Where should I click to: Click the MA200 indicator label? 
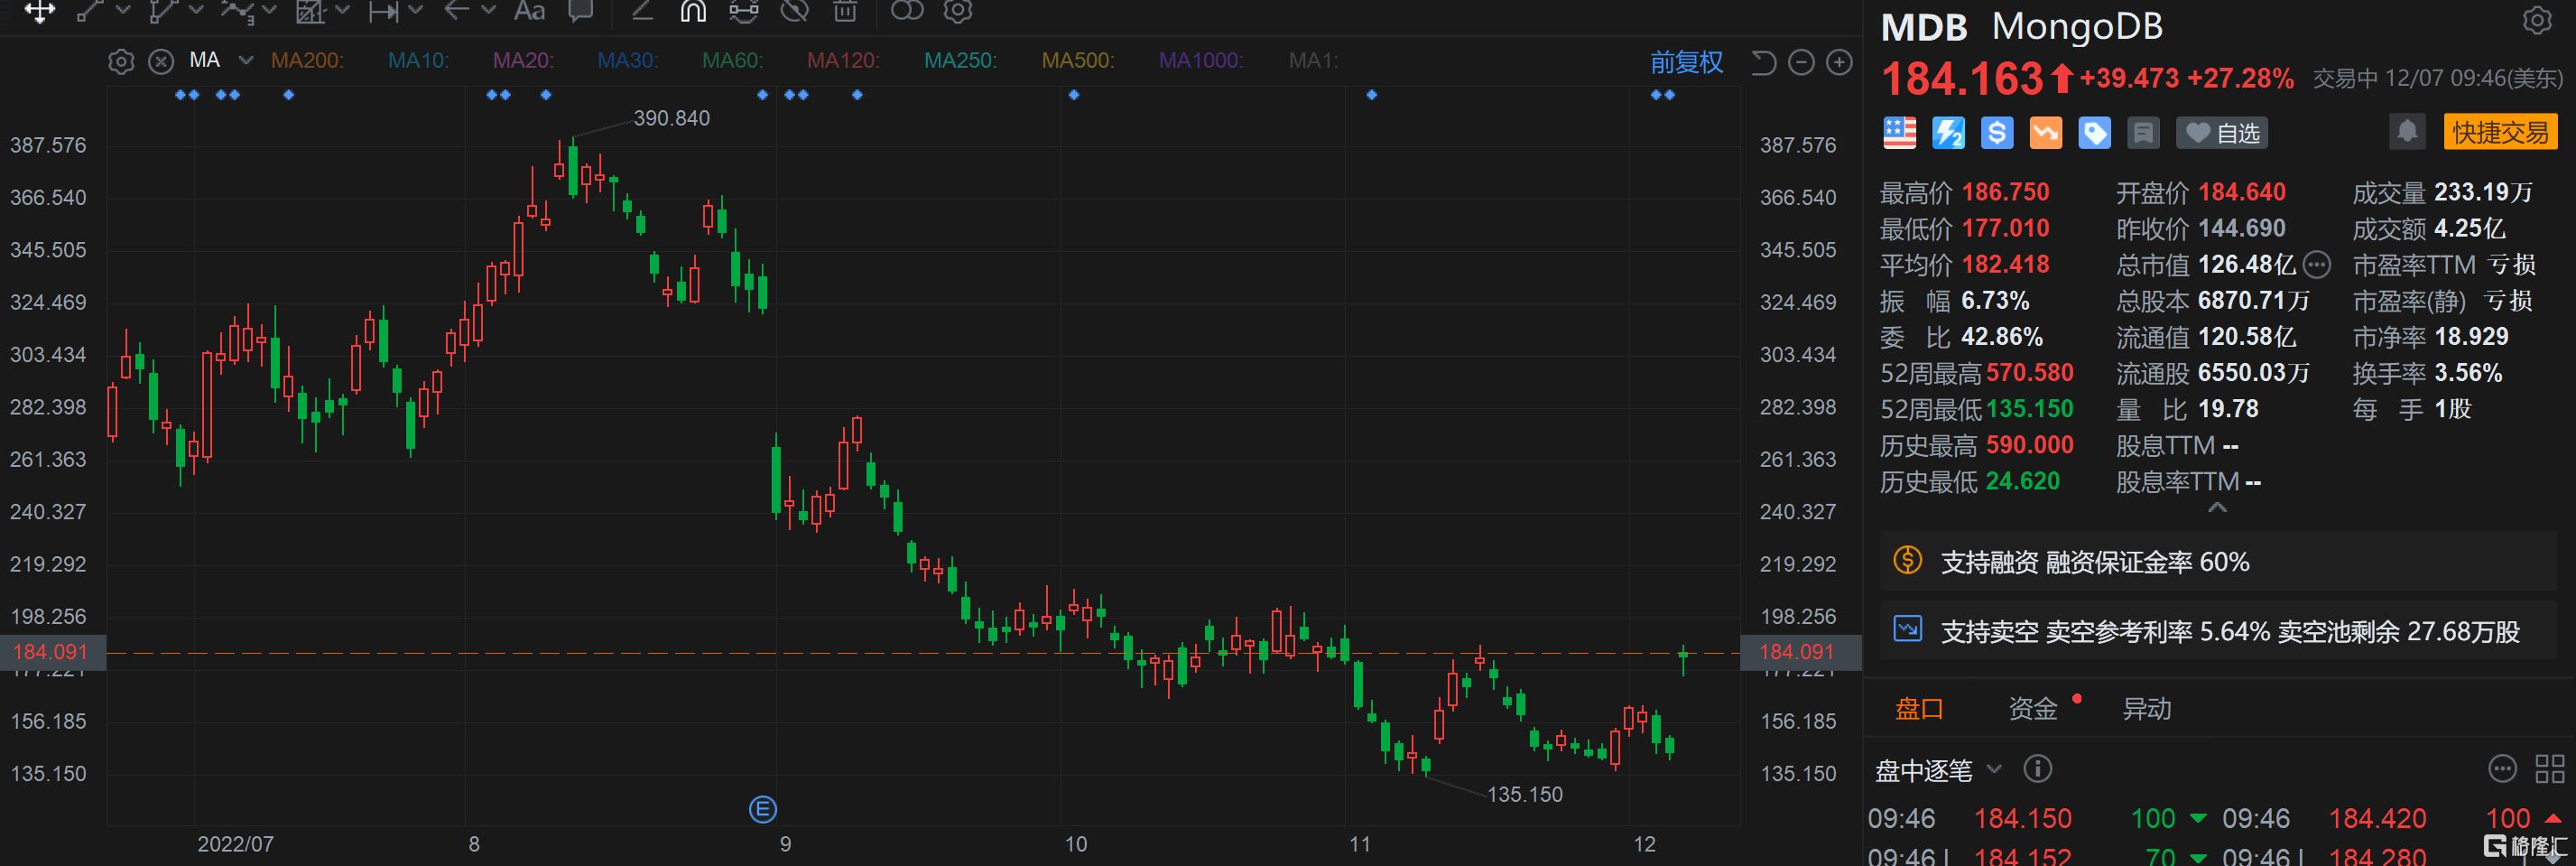tap(307, 61)
